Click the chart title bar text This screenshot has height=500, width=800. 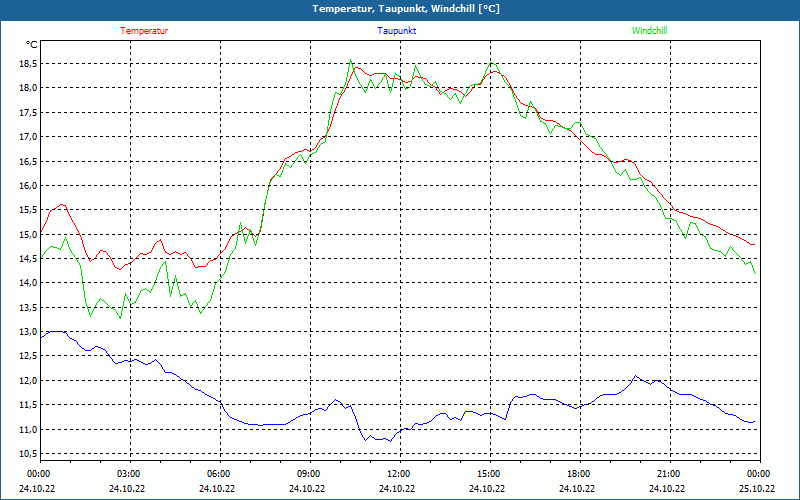(406, 9)
